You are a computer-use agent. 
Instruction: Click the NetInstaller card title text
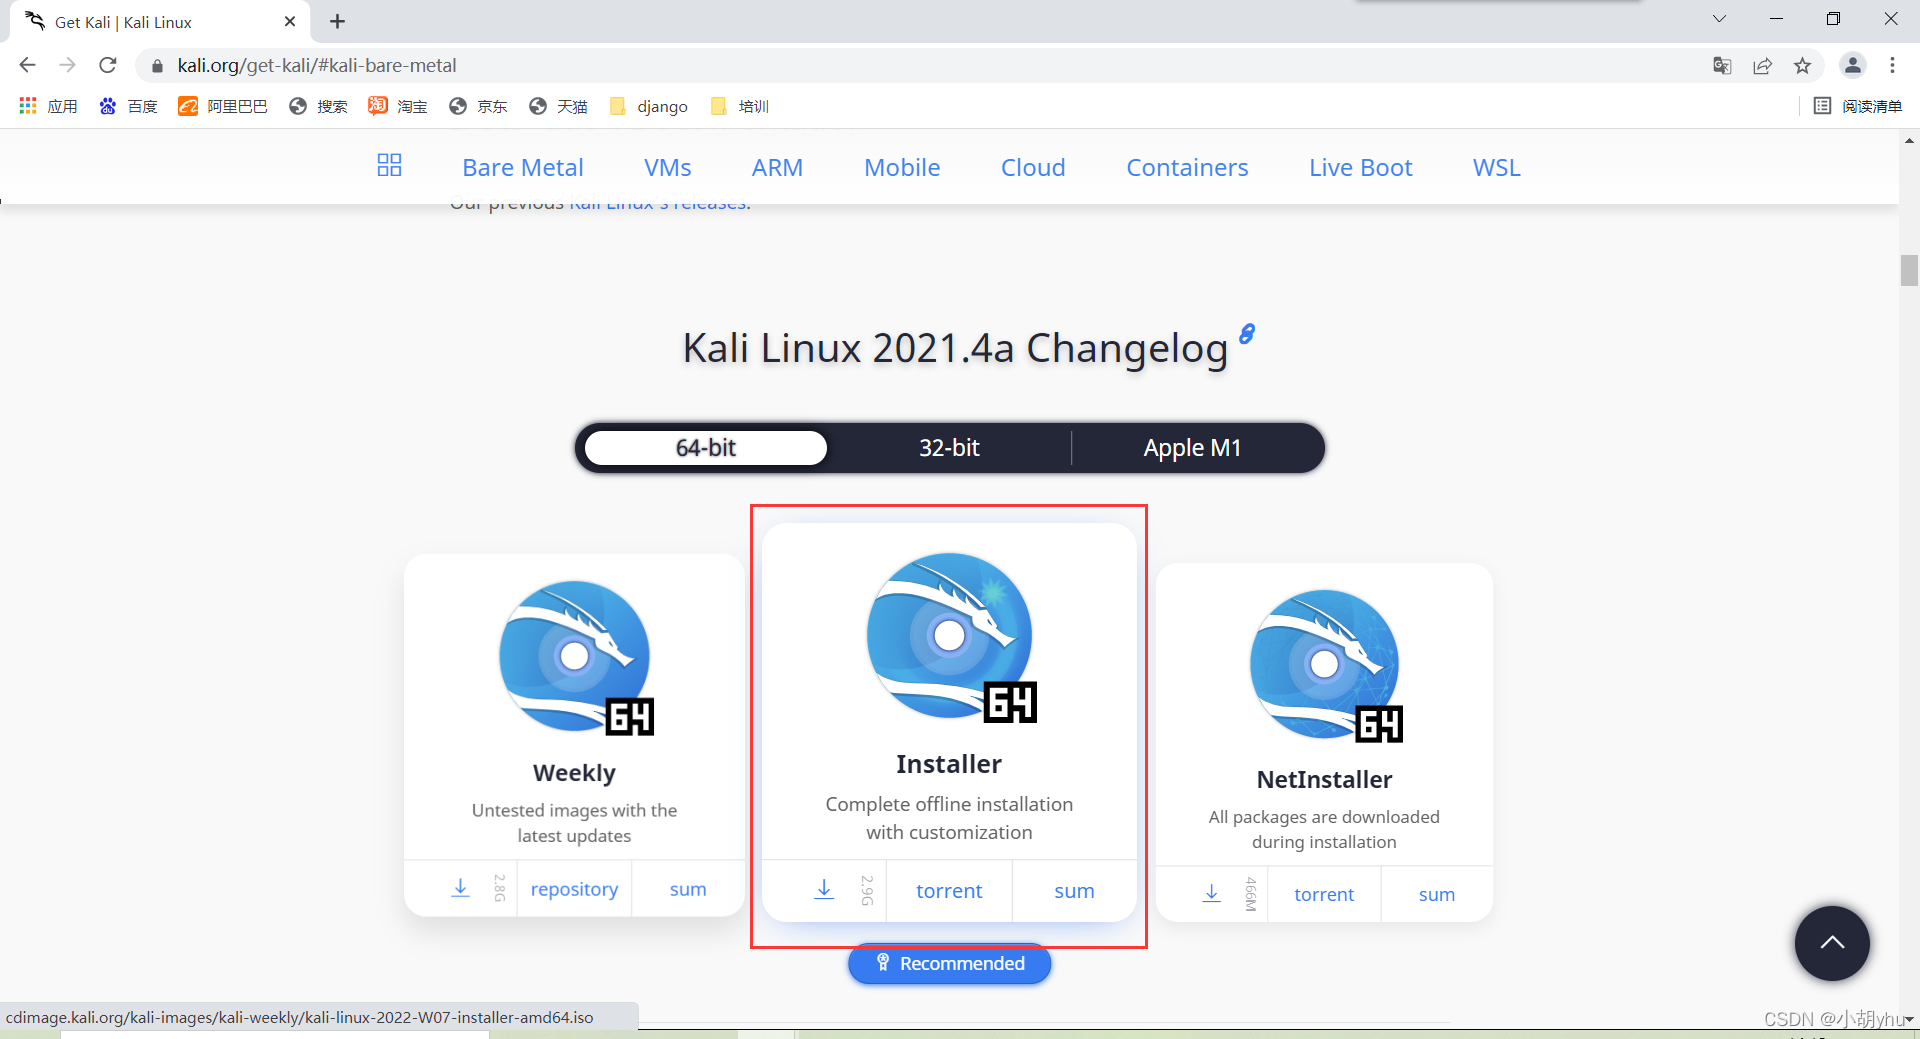1324,780
